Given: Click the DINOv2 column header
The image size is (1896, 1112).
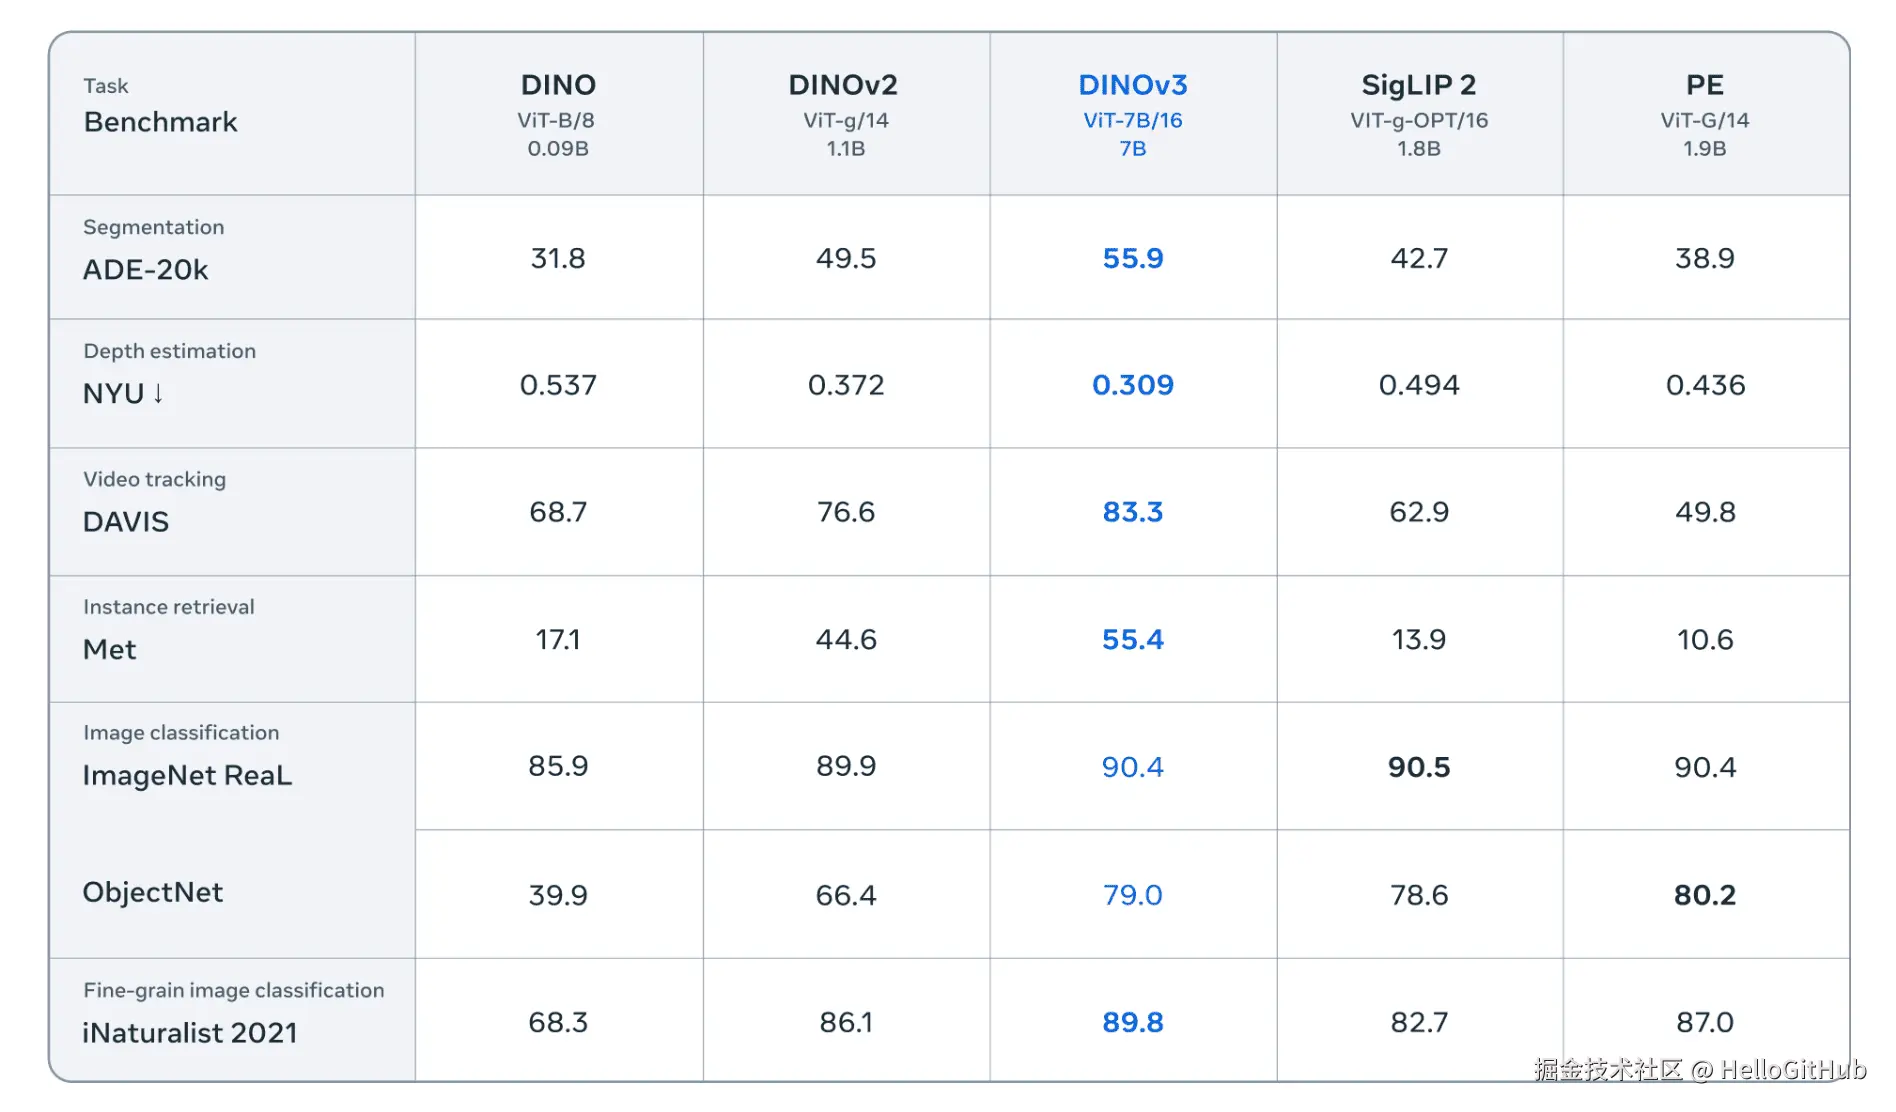Looking at the screenshot, I should coord(844,86).
